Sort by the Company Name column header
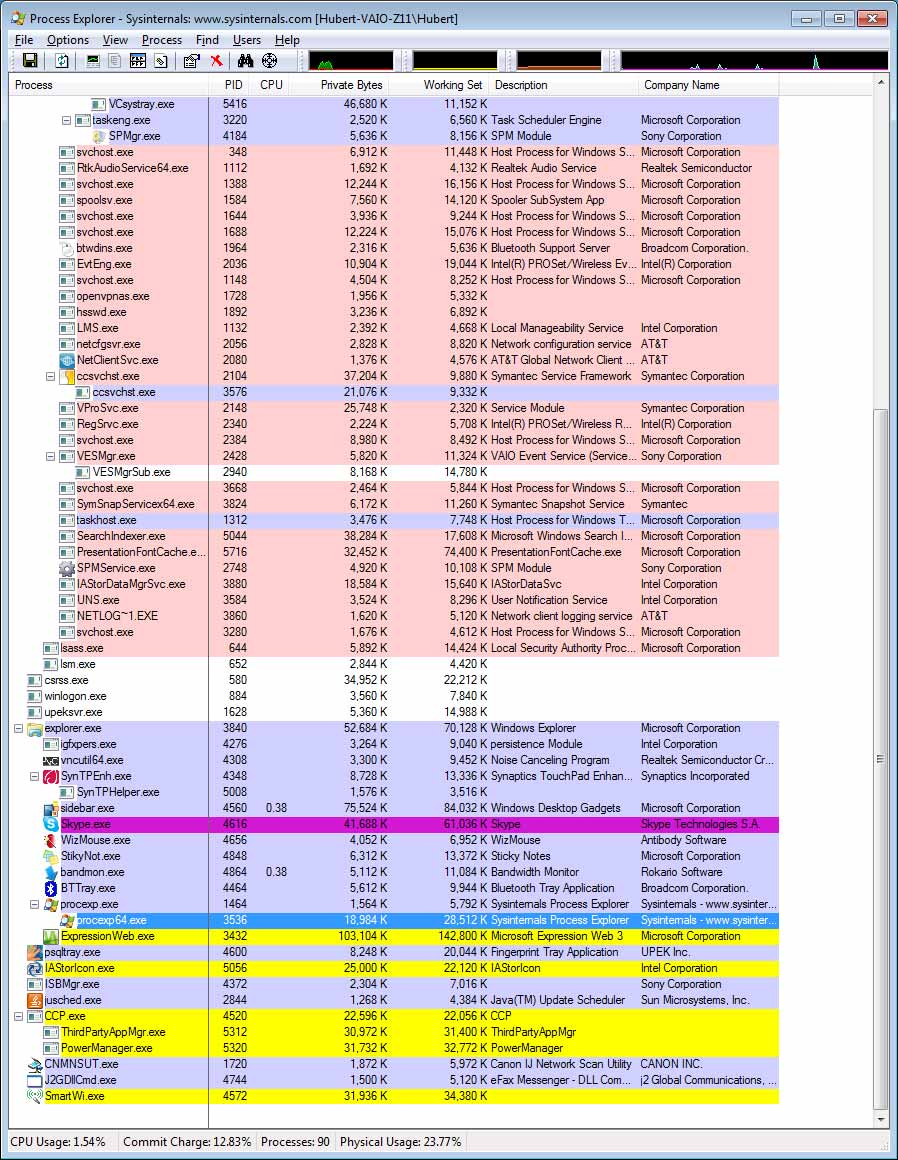 click(x=709, y=85)
